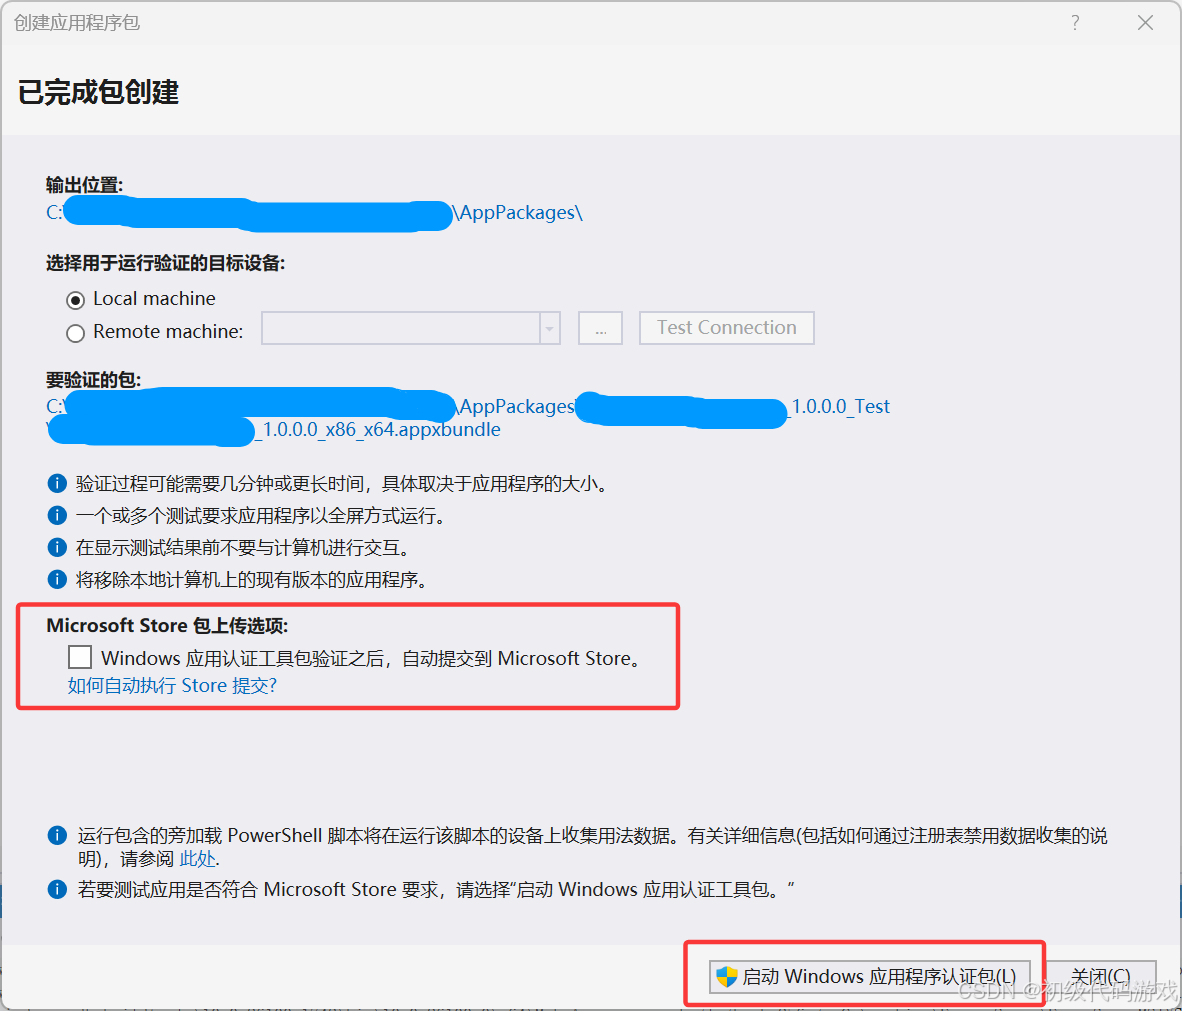Click the Microsoft Store 包上传选项 label
This screenshot has height=1011, width=1182.
[x=167, y=626]
